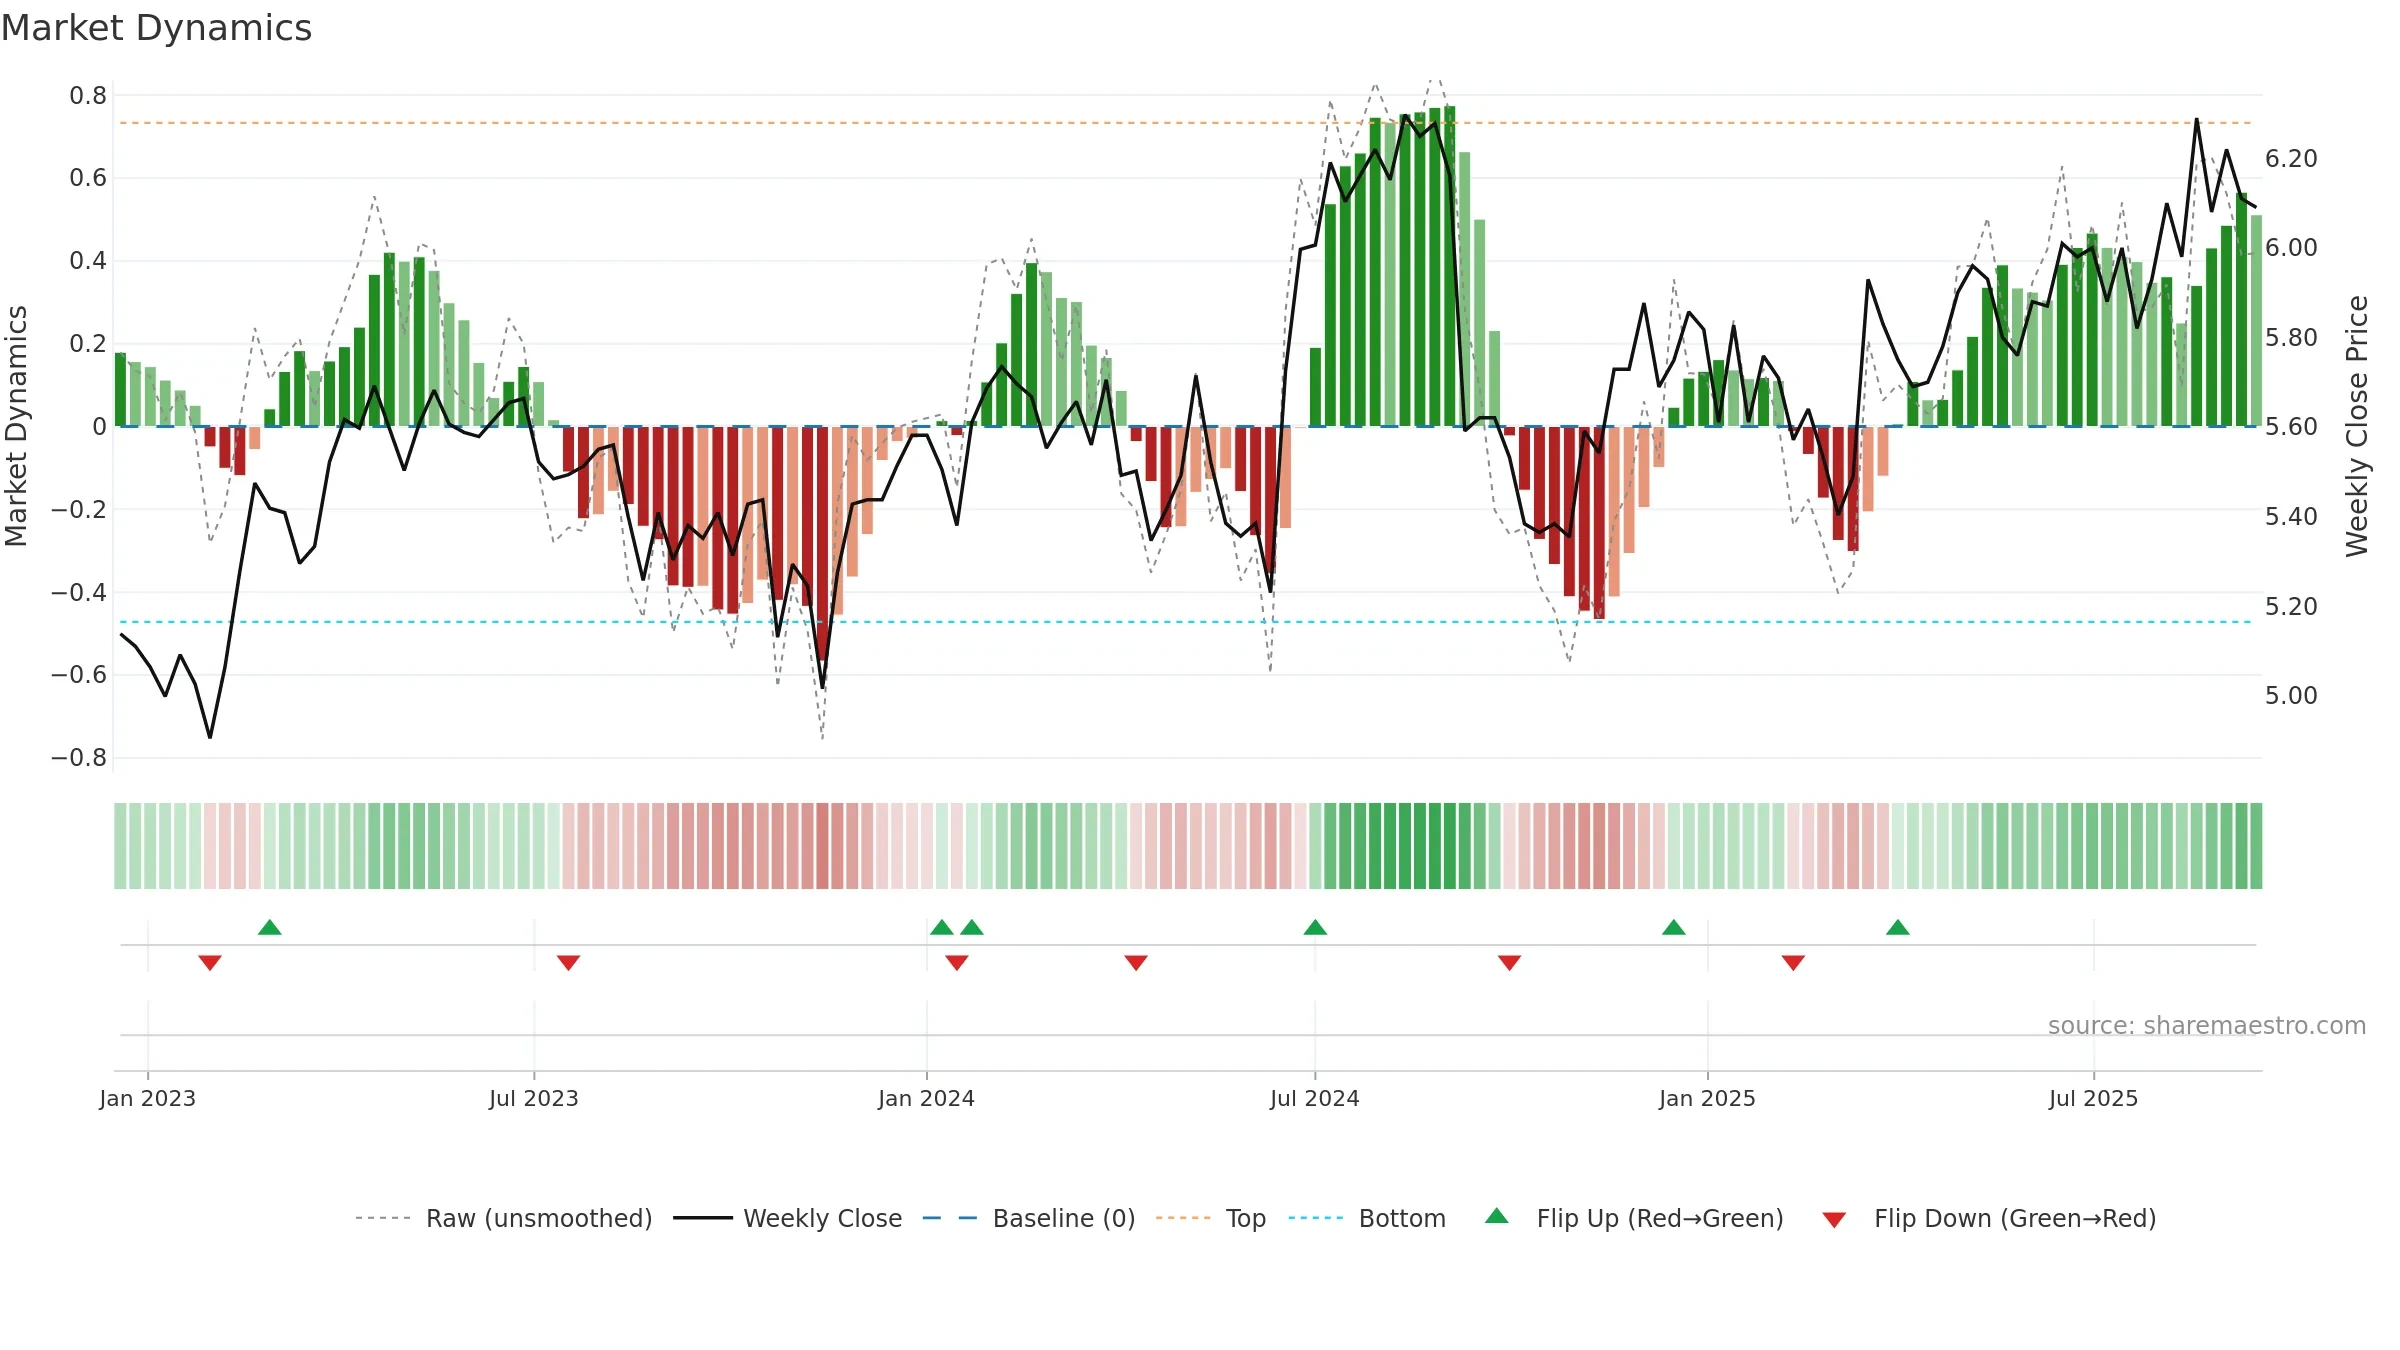Toggle Flip Down (Green→Red) legend entry
2400x1350 pixels.
tap(1989, 1218)
